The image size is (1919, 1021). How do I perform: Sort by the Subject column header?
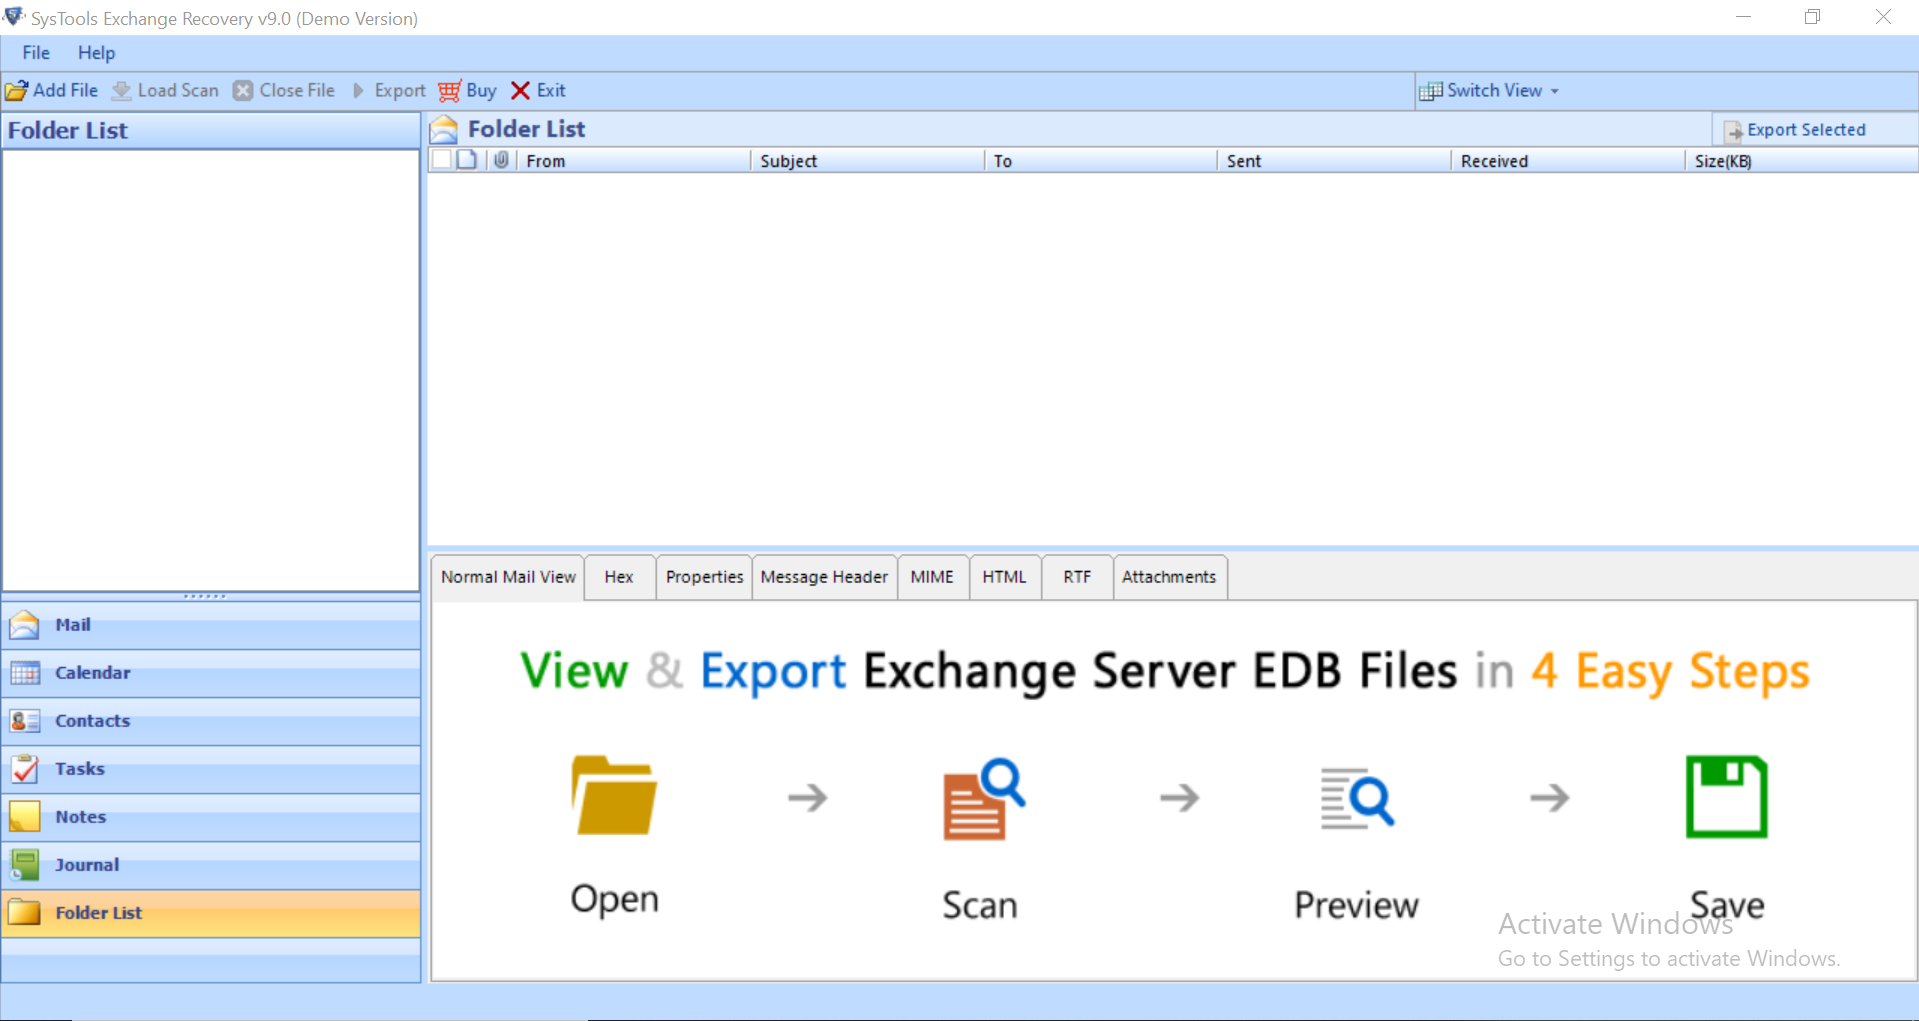[x=867, y=161]
